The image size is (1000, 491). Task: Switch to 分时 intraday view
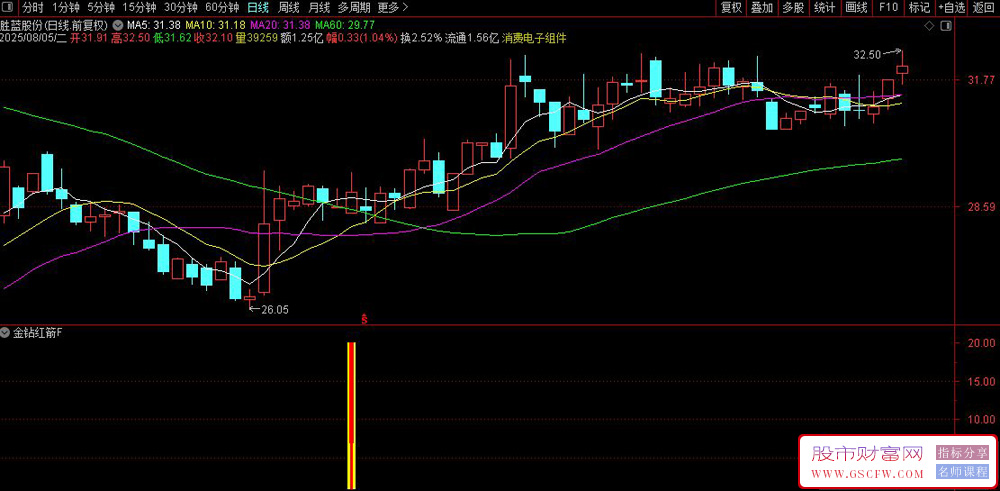(x=33, y=8)
